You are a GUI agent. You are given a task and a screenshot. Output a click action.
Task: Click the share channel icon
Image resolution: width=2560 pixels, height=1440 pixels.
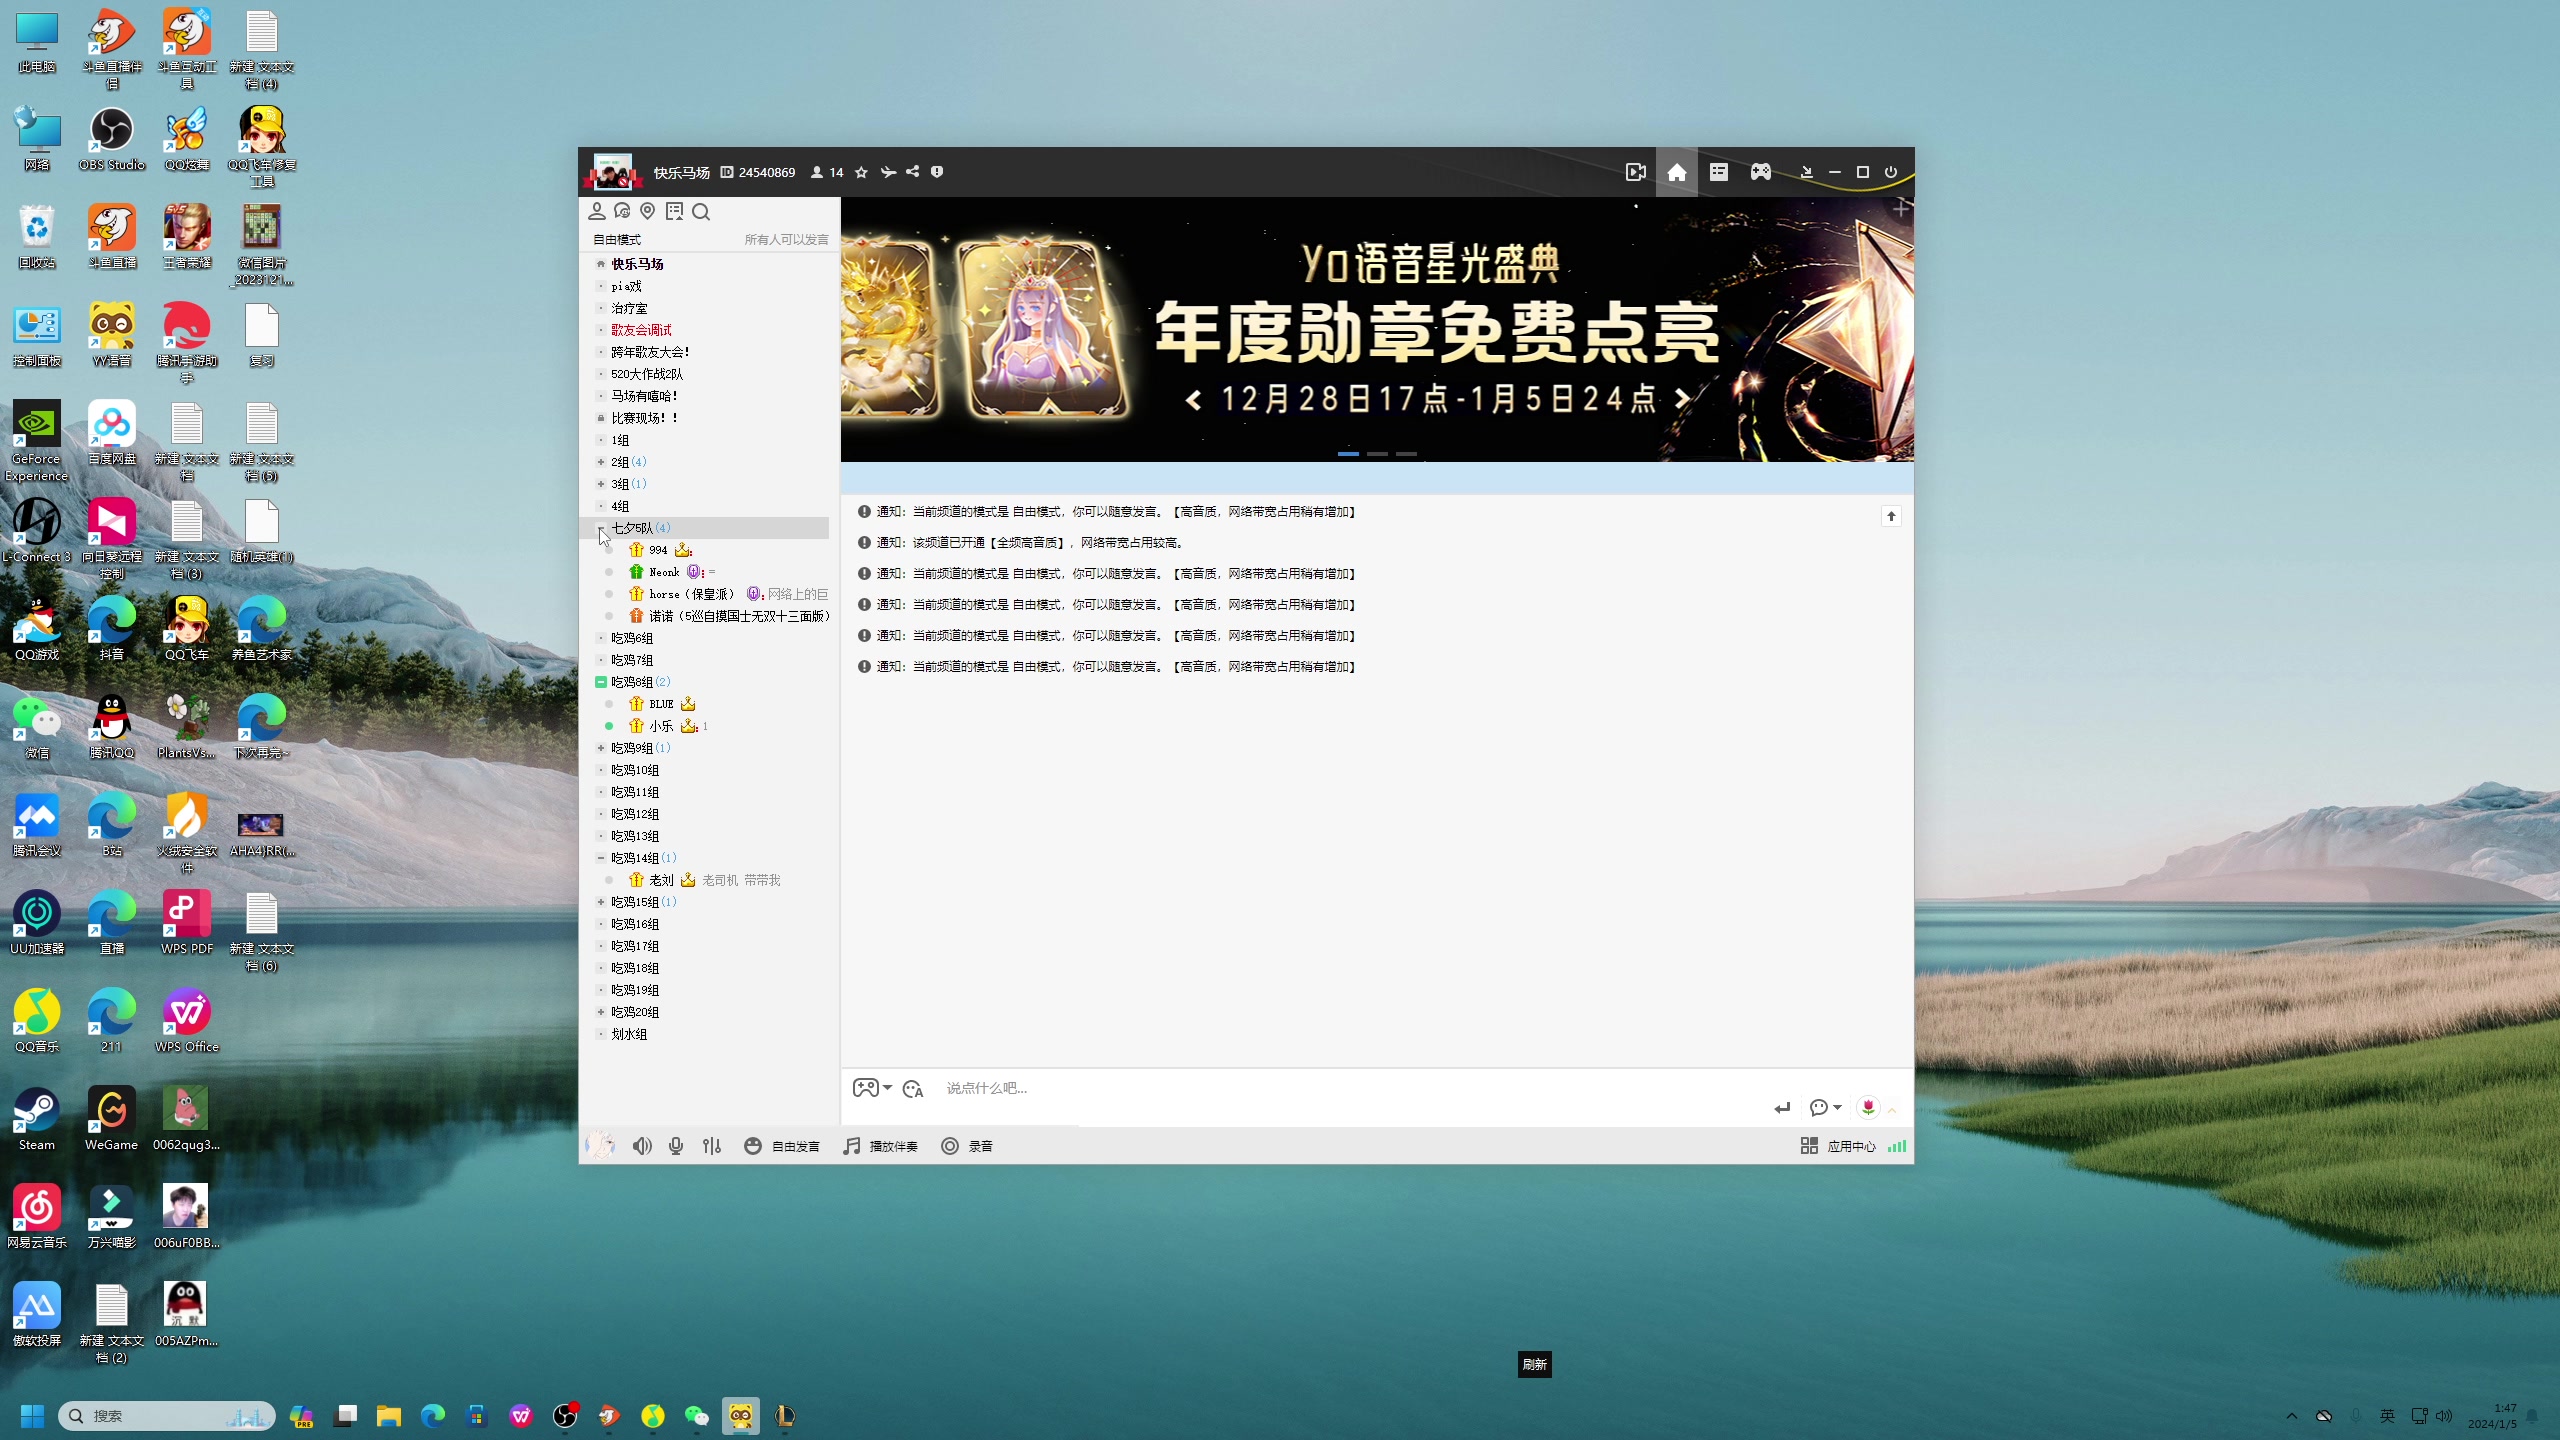(x=912, y=171)
